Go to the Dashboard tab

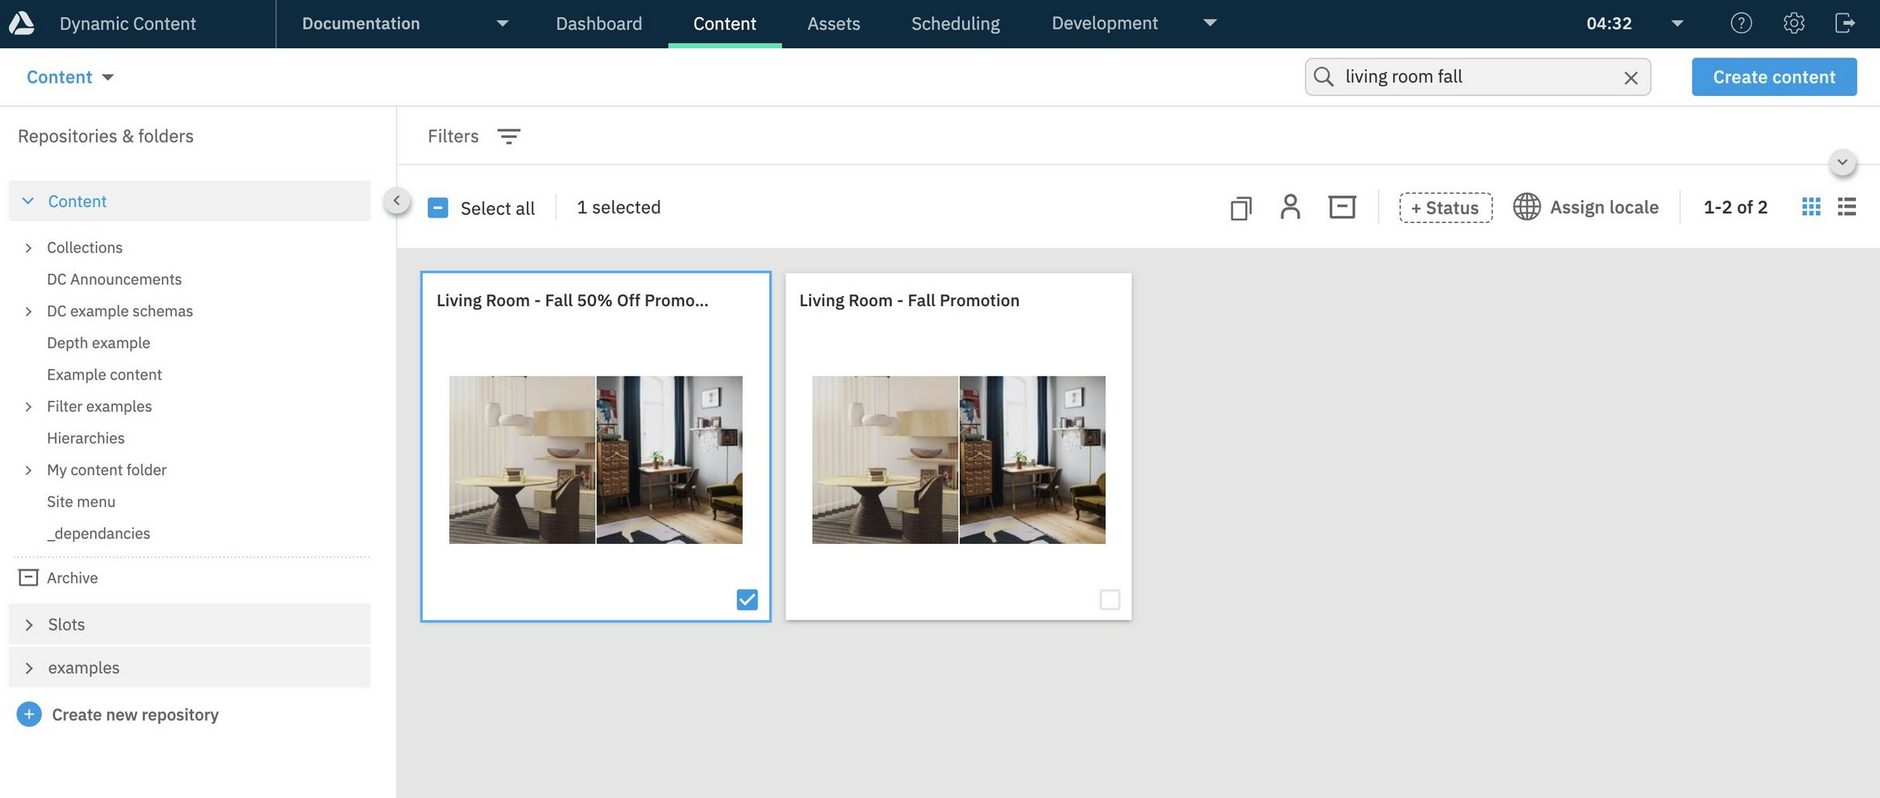[x=599, y=23]
